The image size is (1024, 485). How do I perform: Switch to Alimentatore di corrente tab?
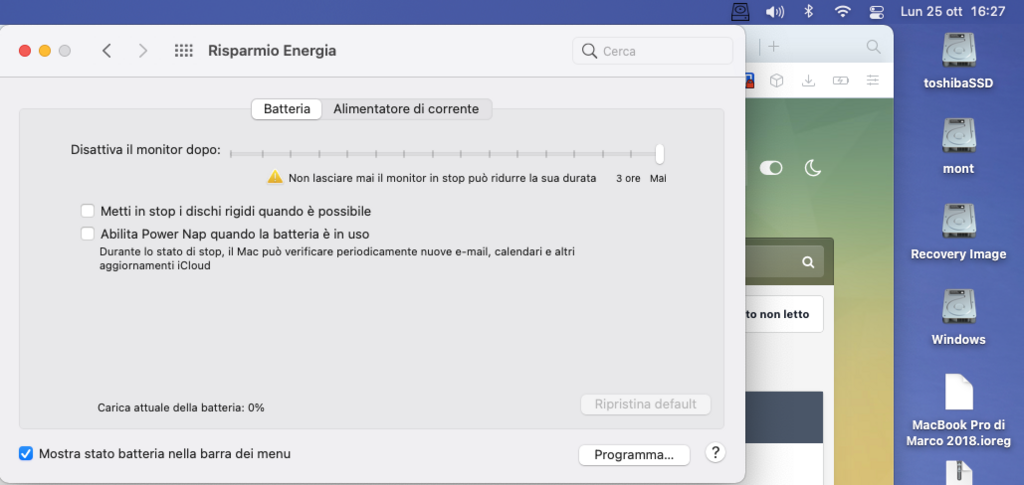pos(406,109)
